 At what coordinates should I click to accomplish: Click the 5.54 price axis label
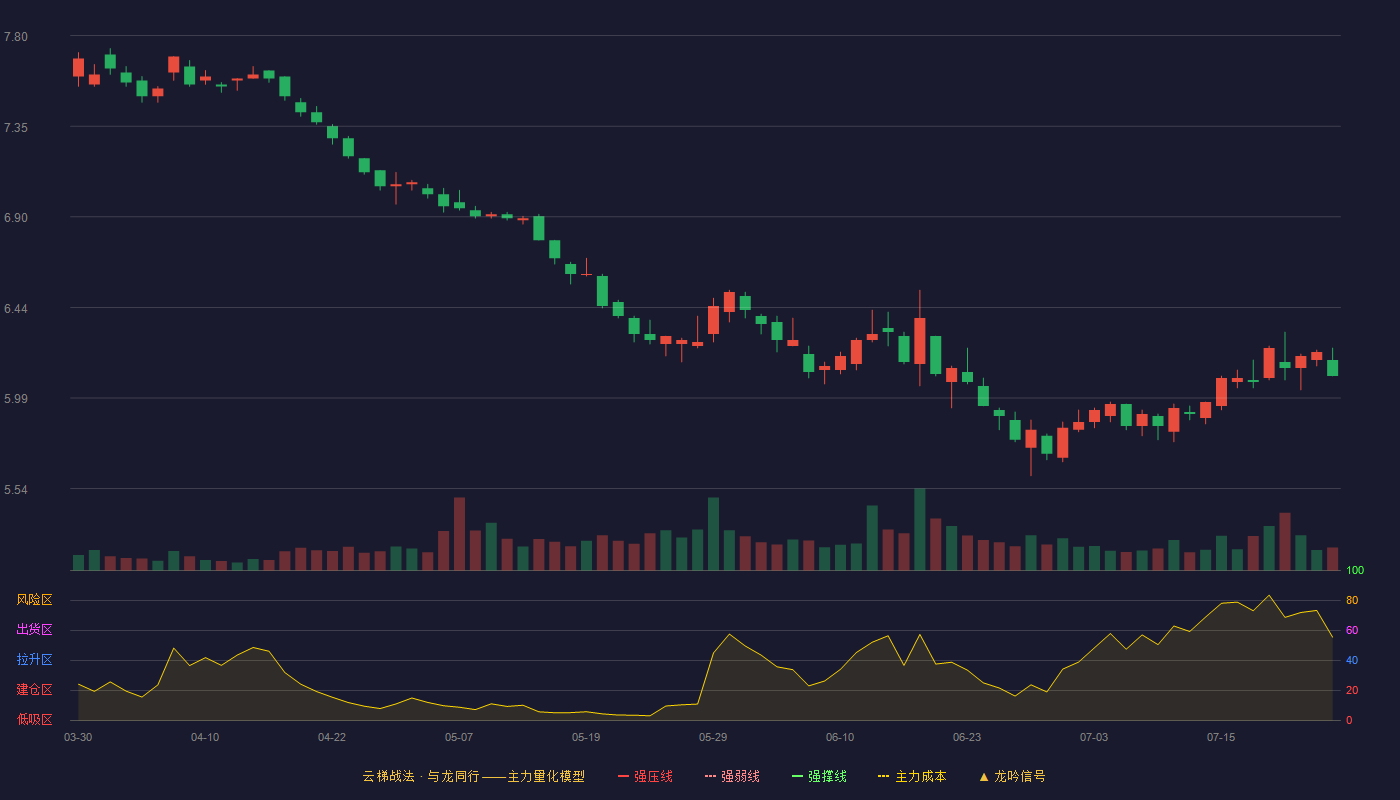pos(15,490)
